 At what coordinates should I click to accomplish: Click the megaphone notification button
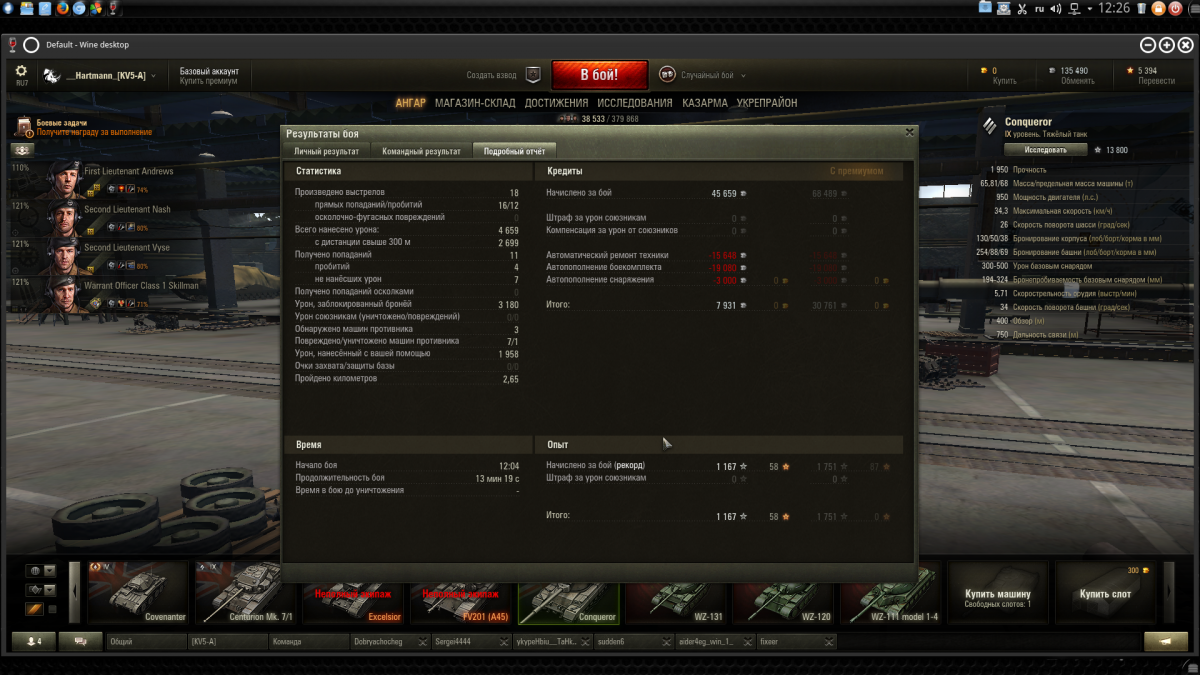[1165, 641]
